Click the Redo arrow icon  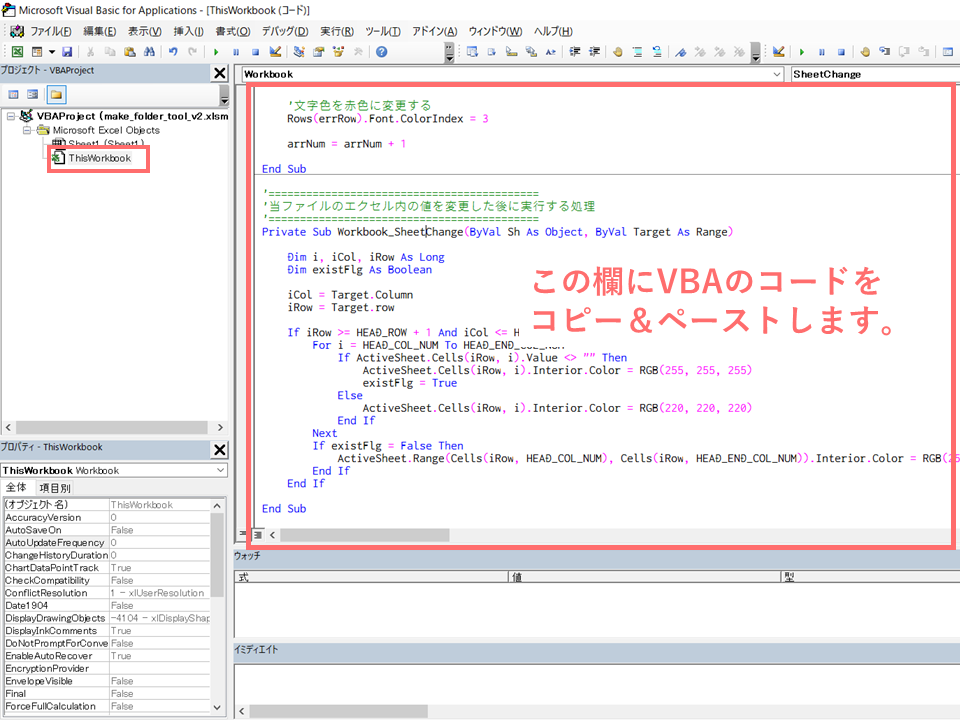[x=193, y=52]
